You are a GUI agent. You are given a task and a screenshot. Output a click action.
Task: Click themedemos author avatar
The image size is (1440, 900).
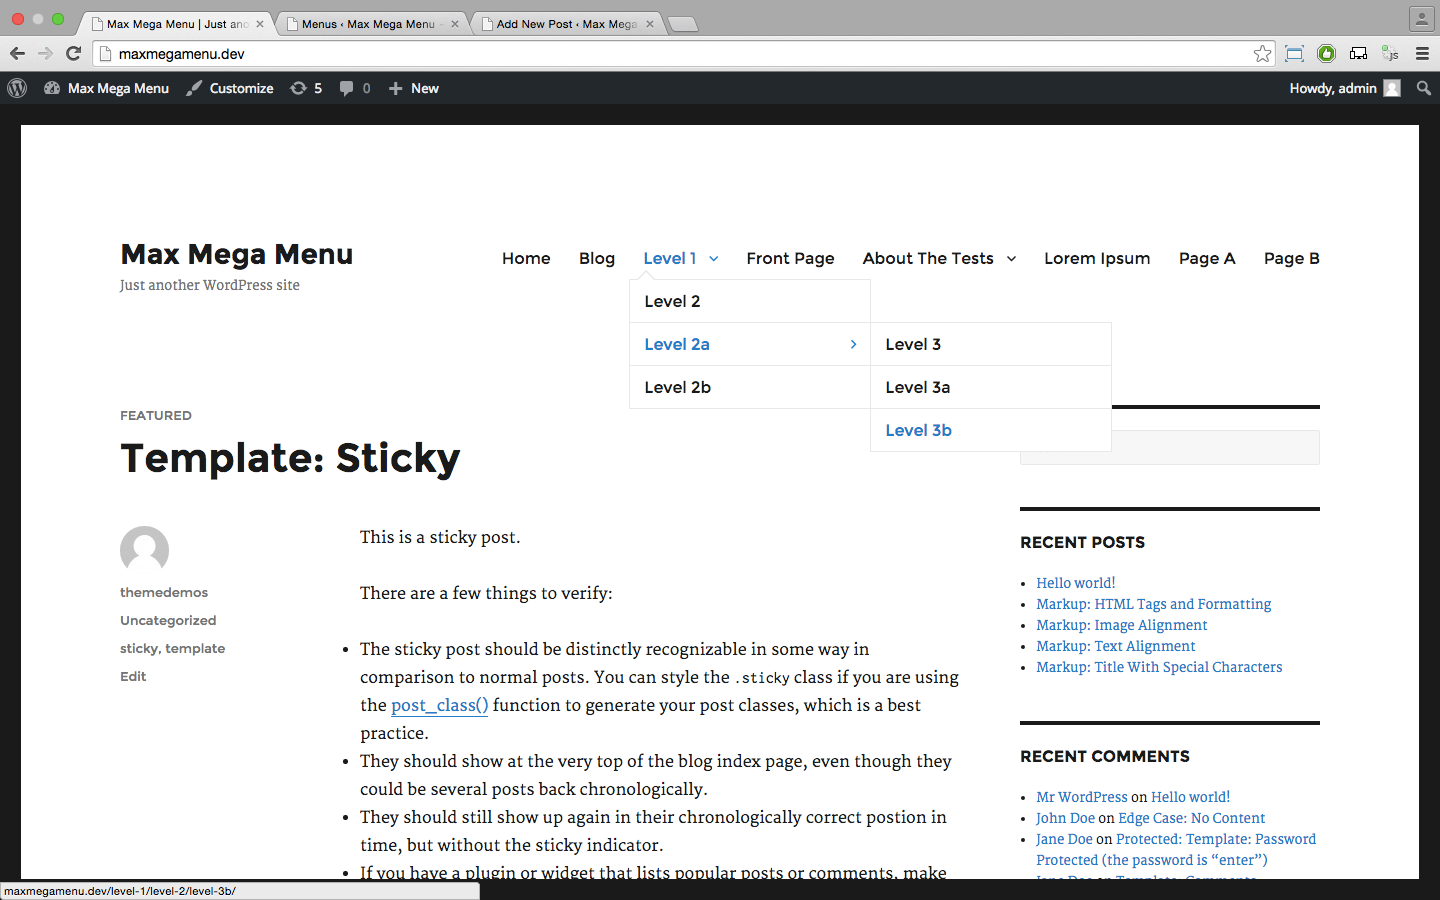144,550
